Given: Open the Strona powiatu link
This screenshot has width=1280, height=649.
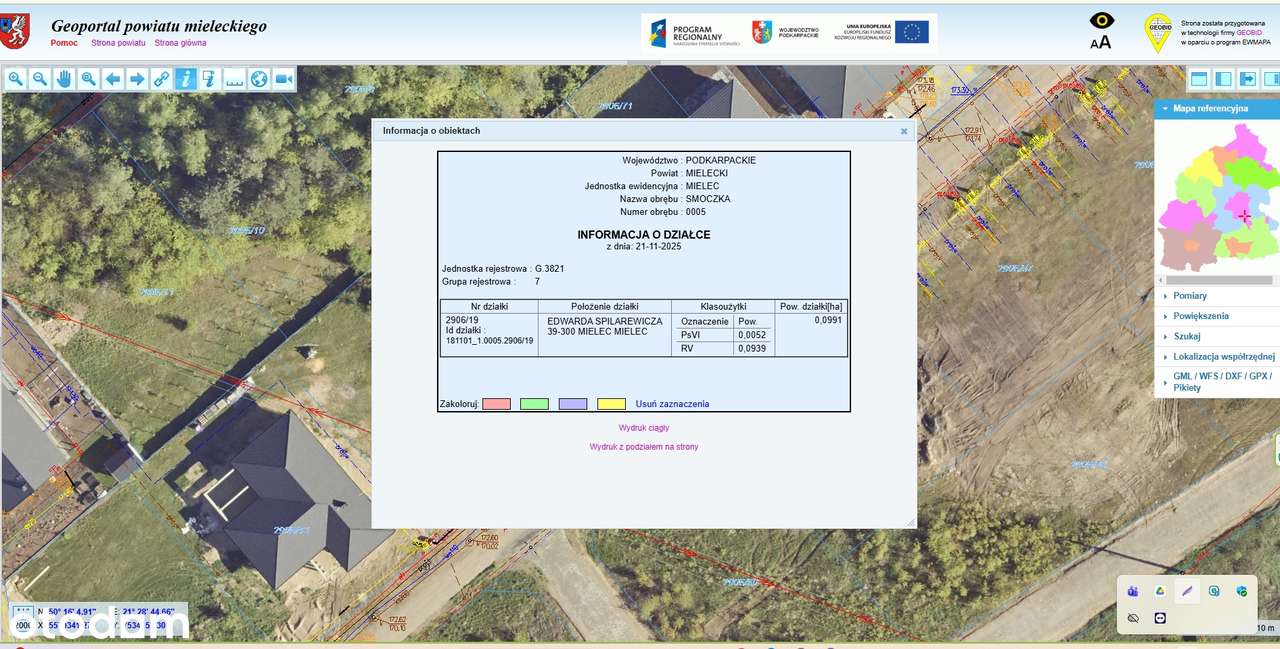Looking at the screenshot, I should (x=118, y=43).
